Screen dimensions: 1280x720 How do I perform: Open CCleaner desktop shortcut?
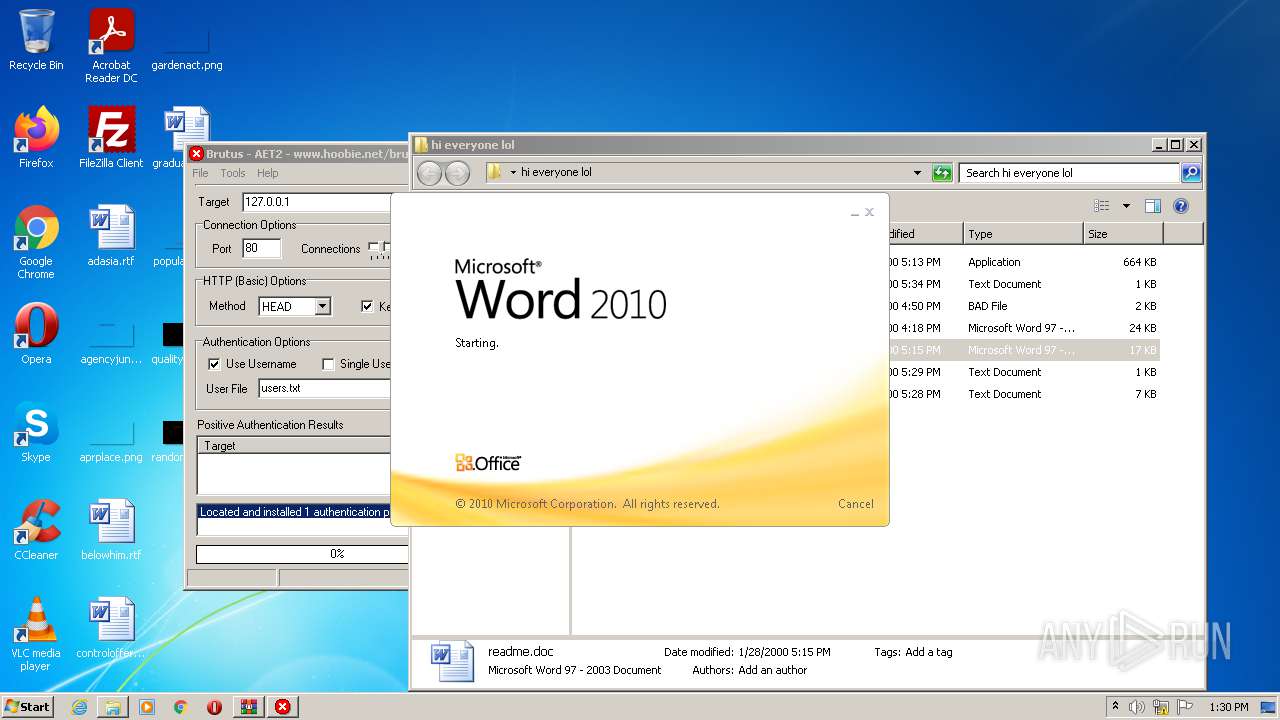[x=36, y=530]
